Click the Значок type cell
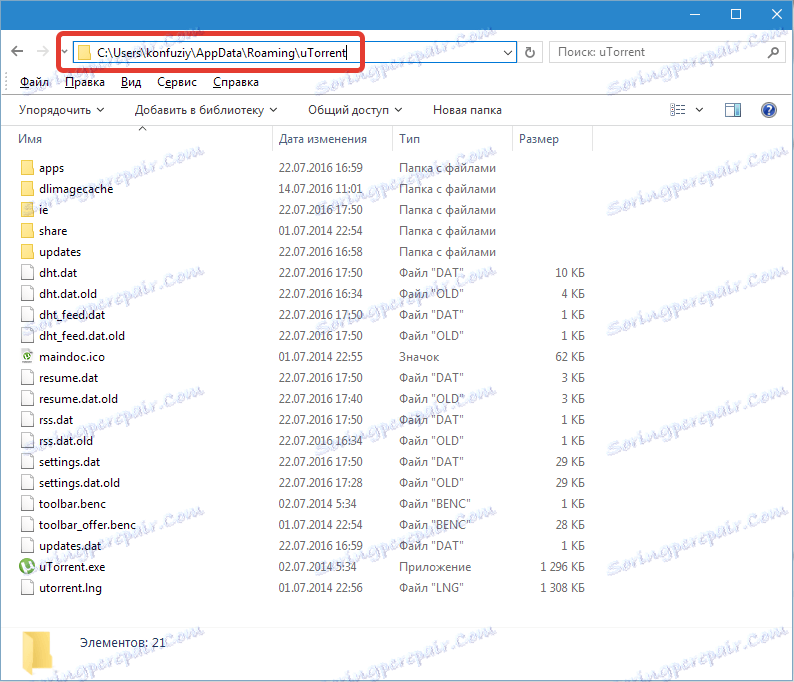Screen dimensions: 794x682 419,357
